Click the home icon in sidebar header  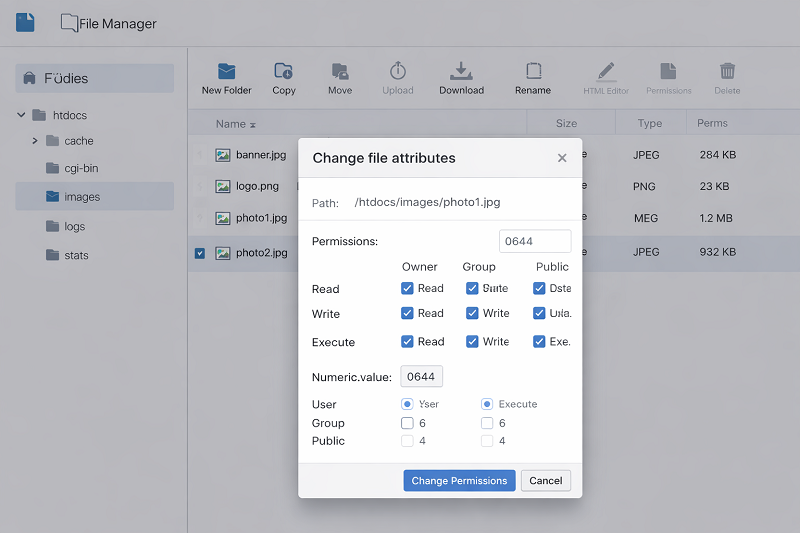coord(30,78)
